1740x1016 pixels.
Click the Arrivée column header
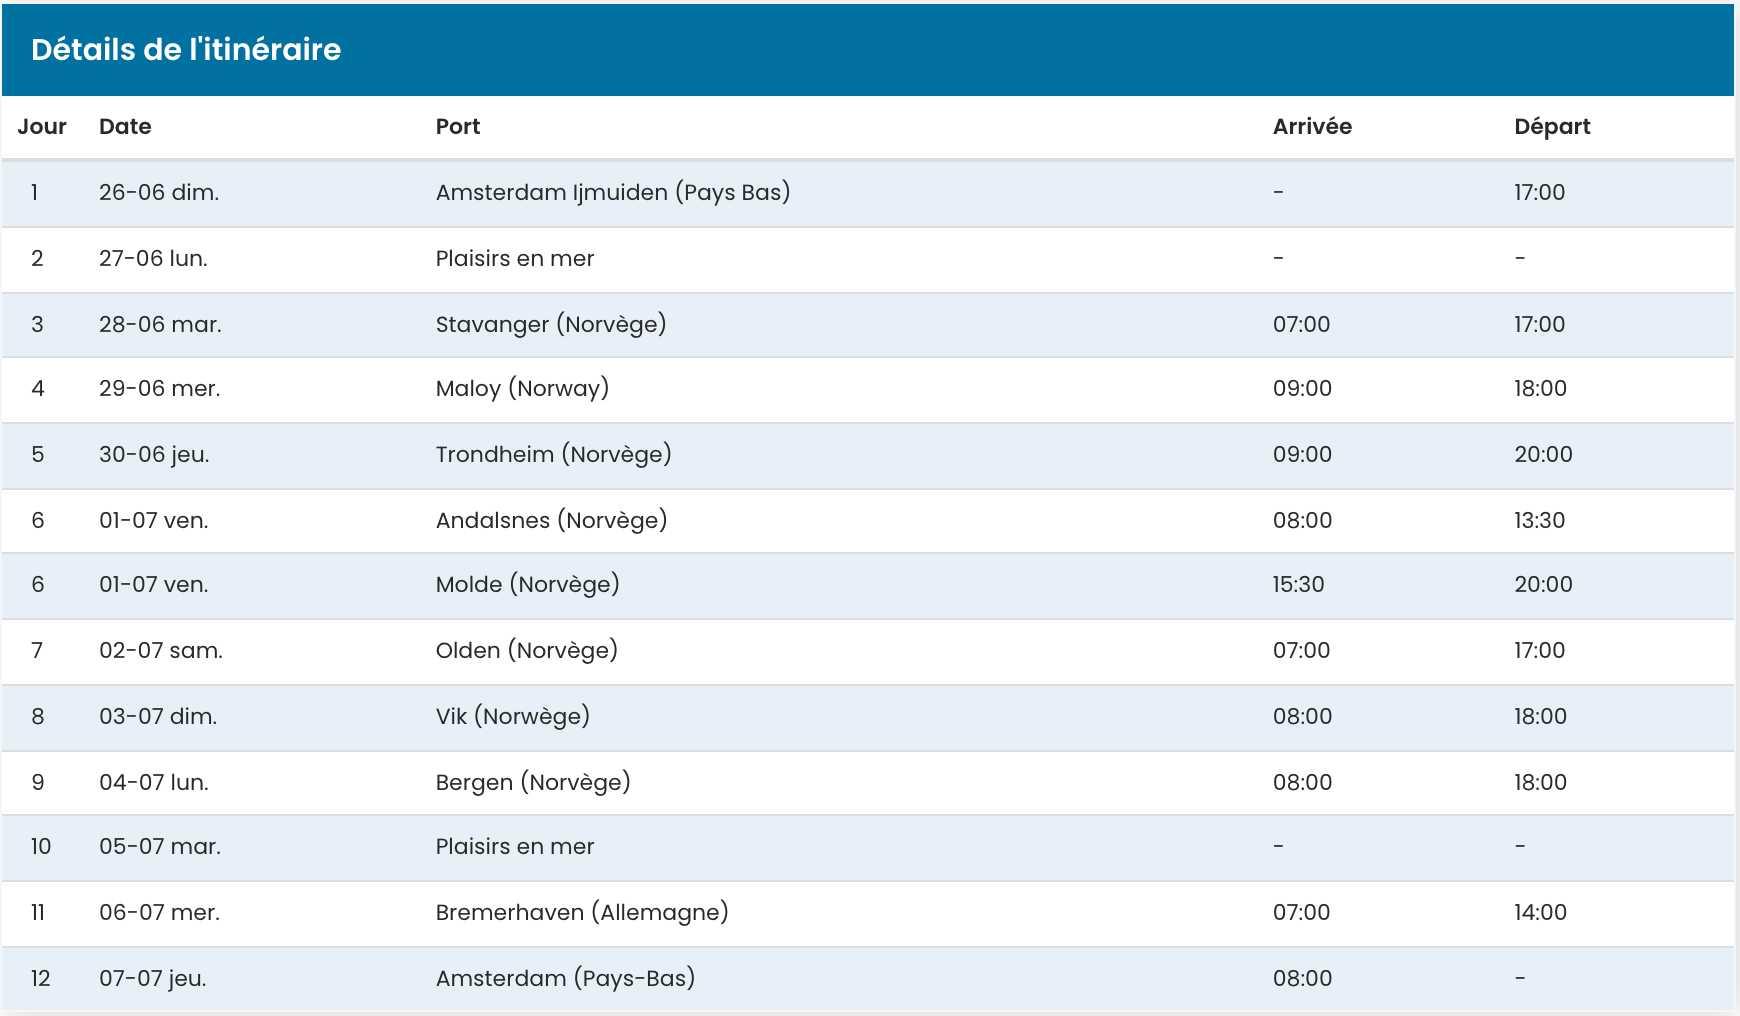pyautogui.click(x=1312, y=126)
